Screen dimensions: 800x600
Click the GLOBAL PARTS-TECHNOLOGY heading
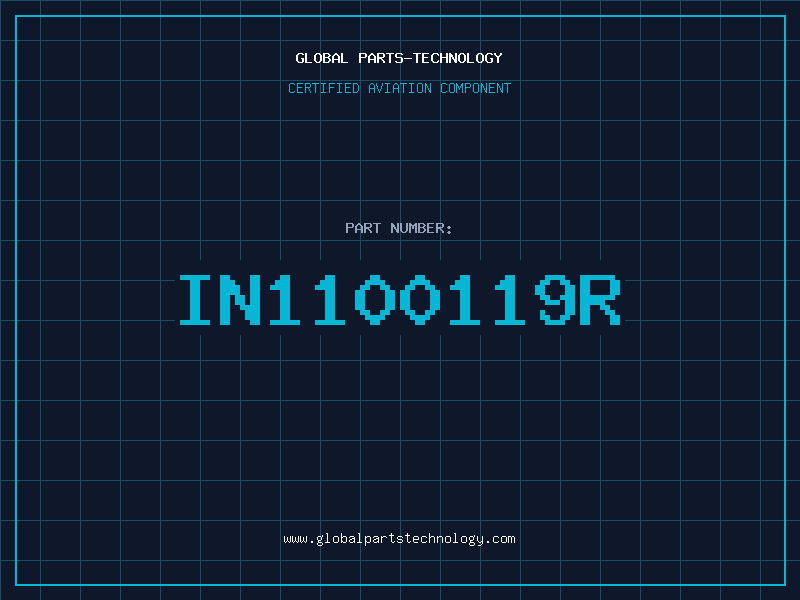399,58
